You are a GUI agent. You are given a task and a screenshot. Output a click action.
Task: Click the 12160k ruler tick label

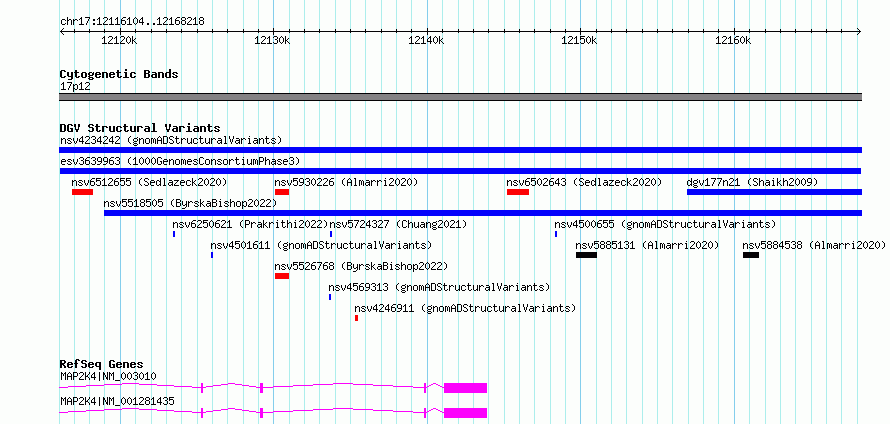[x=733, y=41]
